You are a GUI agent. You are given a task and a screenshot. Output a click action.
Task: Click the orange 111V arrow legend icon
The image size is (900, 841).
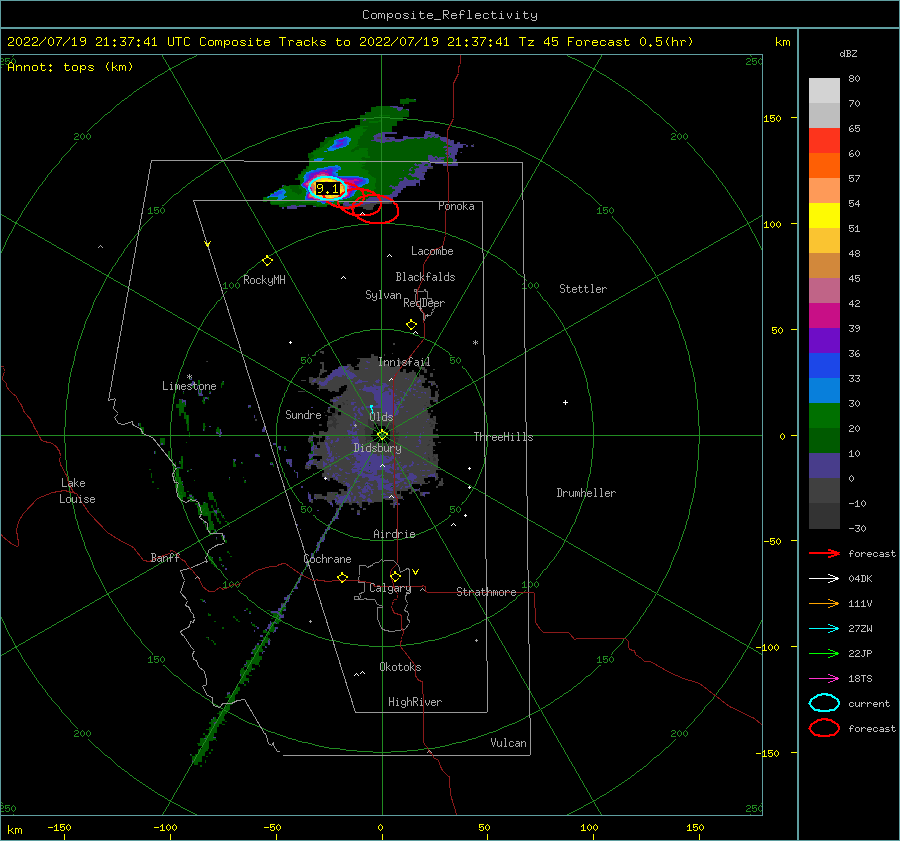824,603
